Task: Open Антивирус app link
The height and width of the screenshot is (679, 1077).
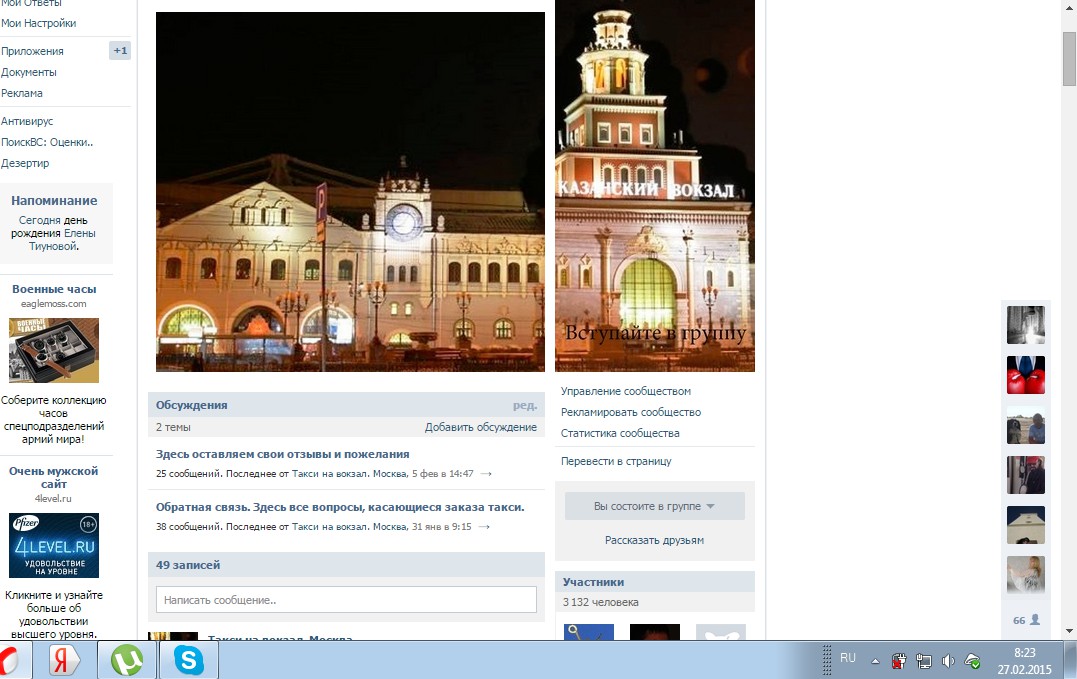Action: pos(27,122)
